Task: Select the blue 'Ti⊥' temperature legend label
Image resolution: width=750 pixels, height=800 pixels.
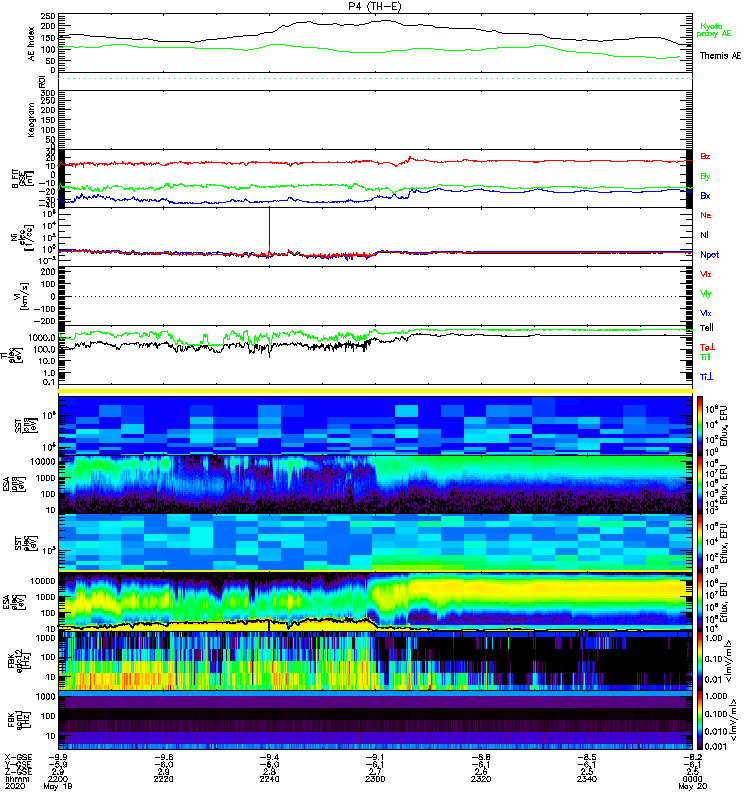Action: (x=706, y=377)
